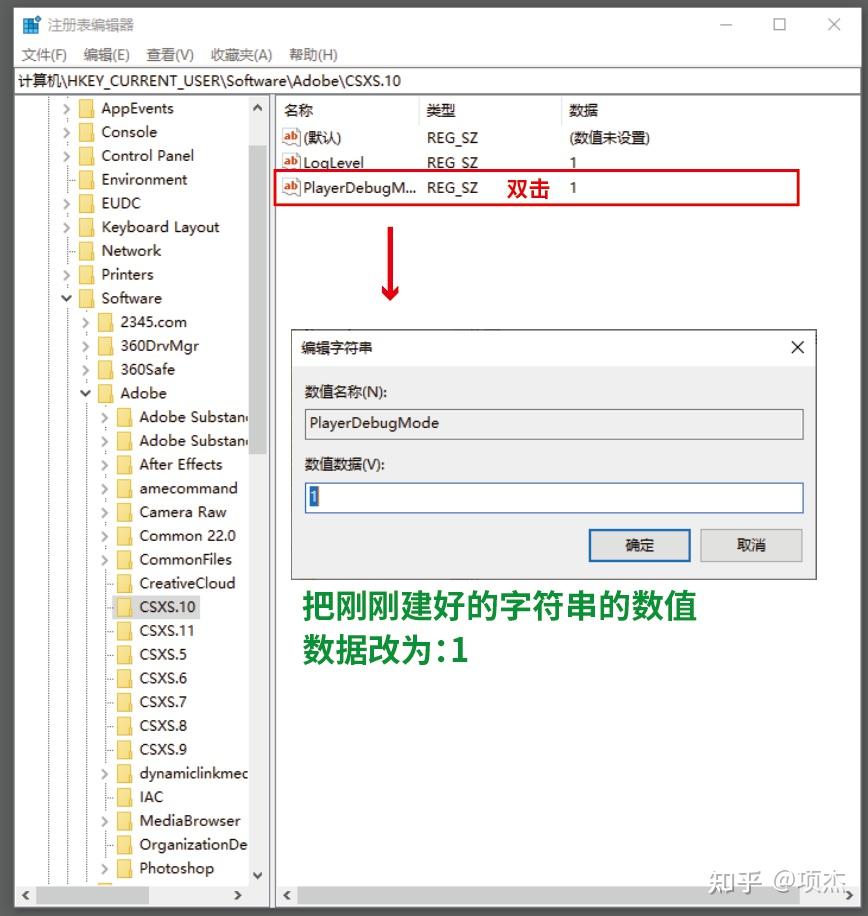Screen dimensions: 868x916
Task: Collapse the Adobe tree node
Action: click(x=84, y=393)
